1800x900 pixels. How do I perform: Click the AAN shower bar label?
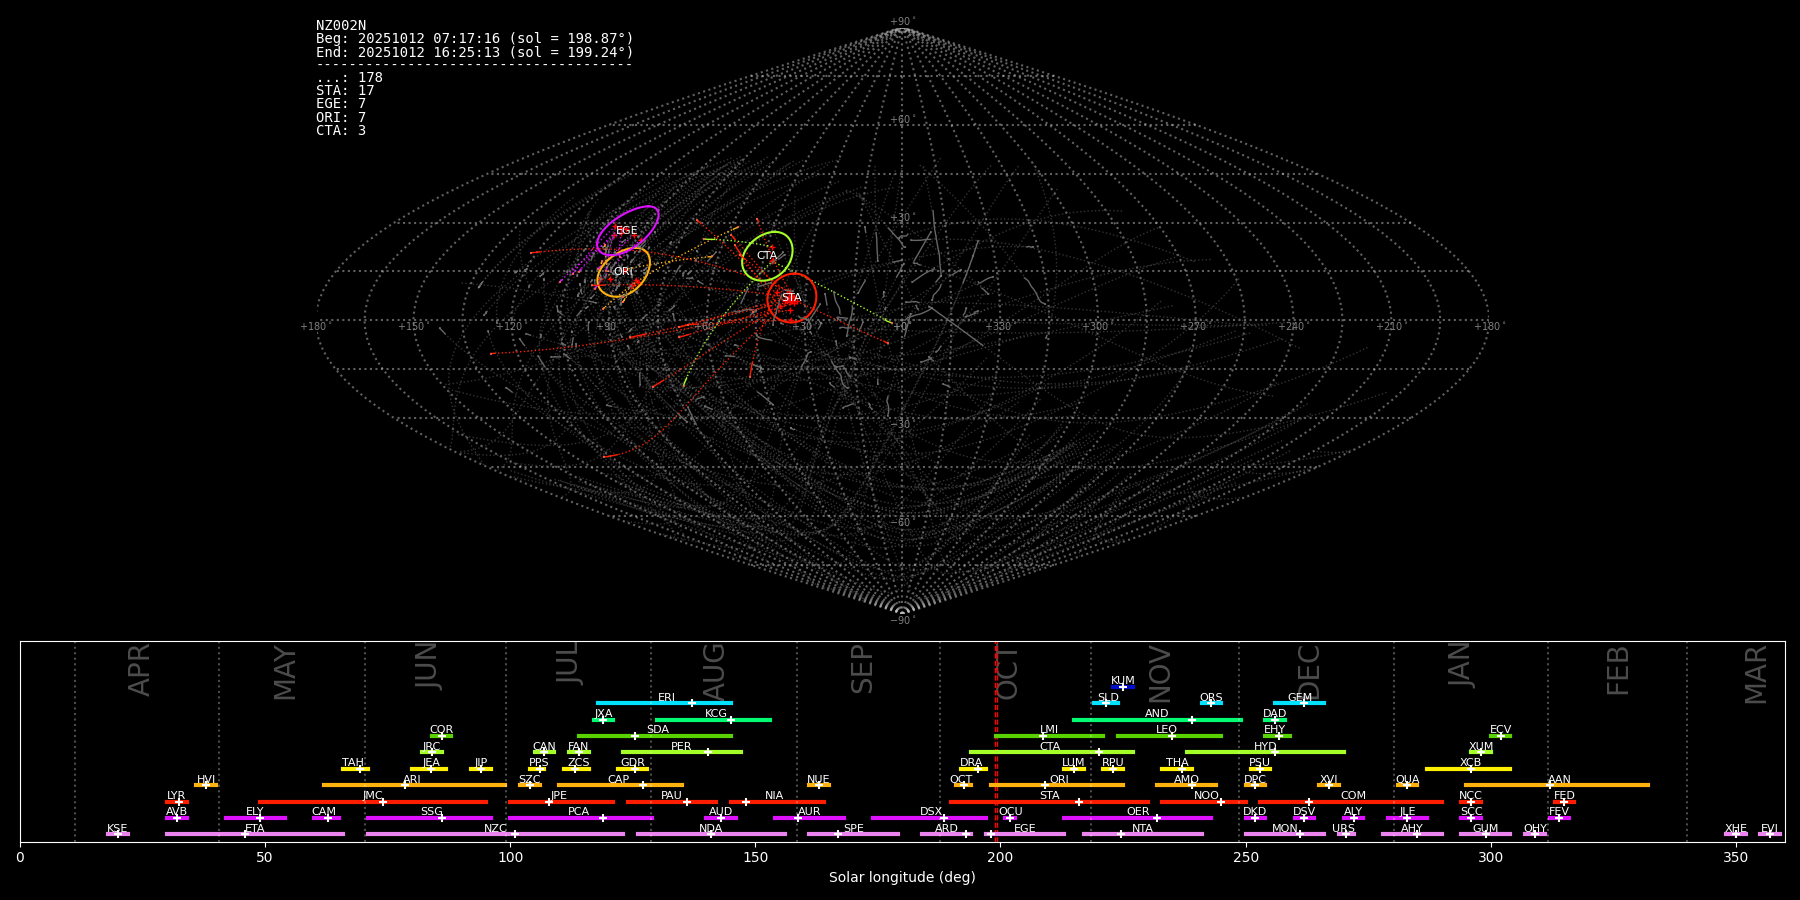pyautogui.click(x=1559, y=780)
